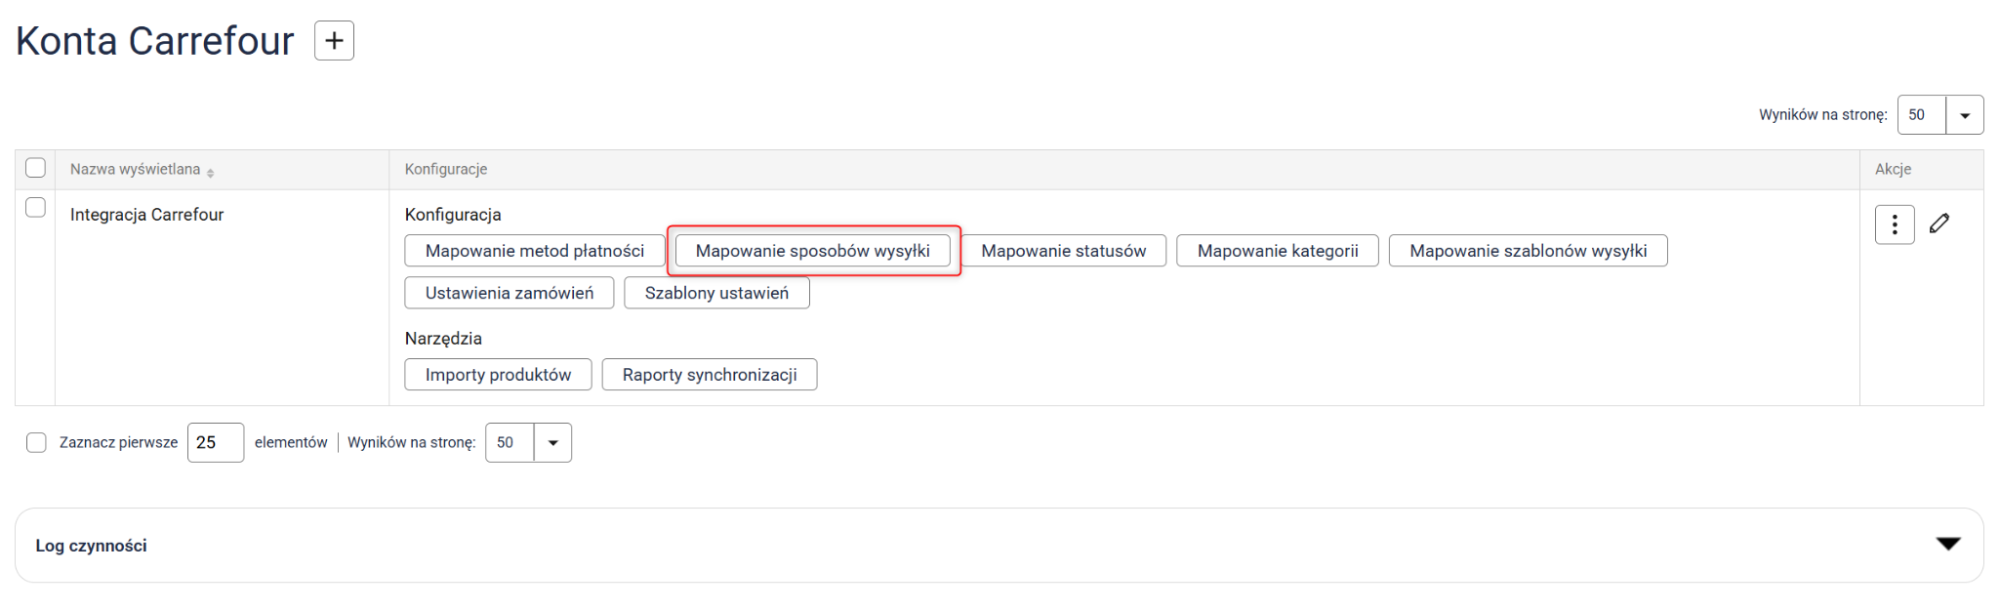The image size is (1999, 599).
Task: Click the Zaznacz pierwsze number field
Action: pos(215,443)
